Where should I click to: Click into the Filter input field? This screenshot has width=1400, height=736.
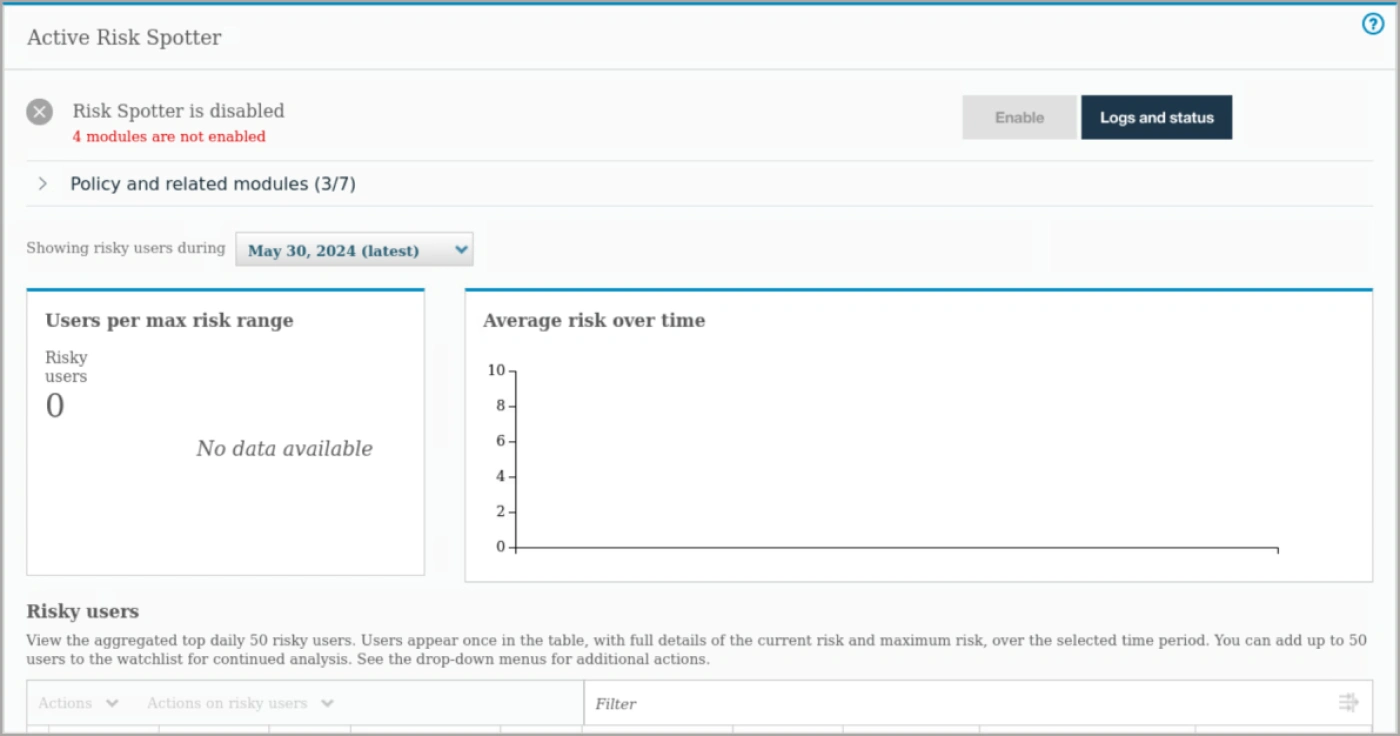point(962,703)
